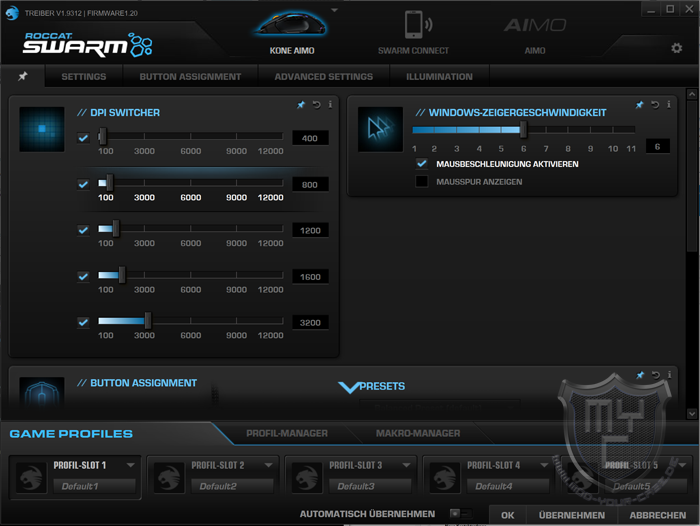700x526 pixels.
Task: Toggle the 1600 DPI level checkbox
Action: pos(83,276)
